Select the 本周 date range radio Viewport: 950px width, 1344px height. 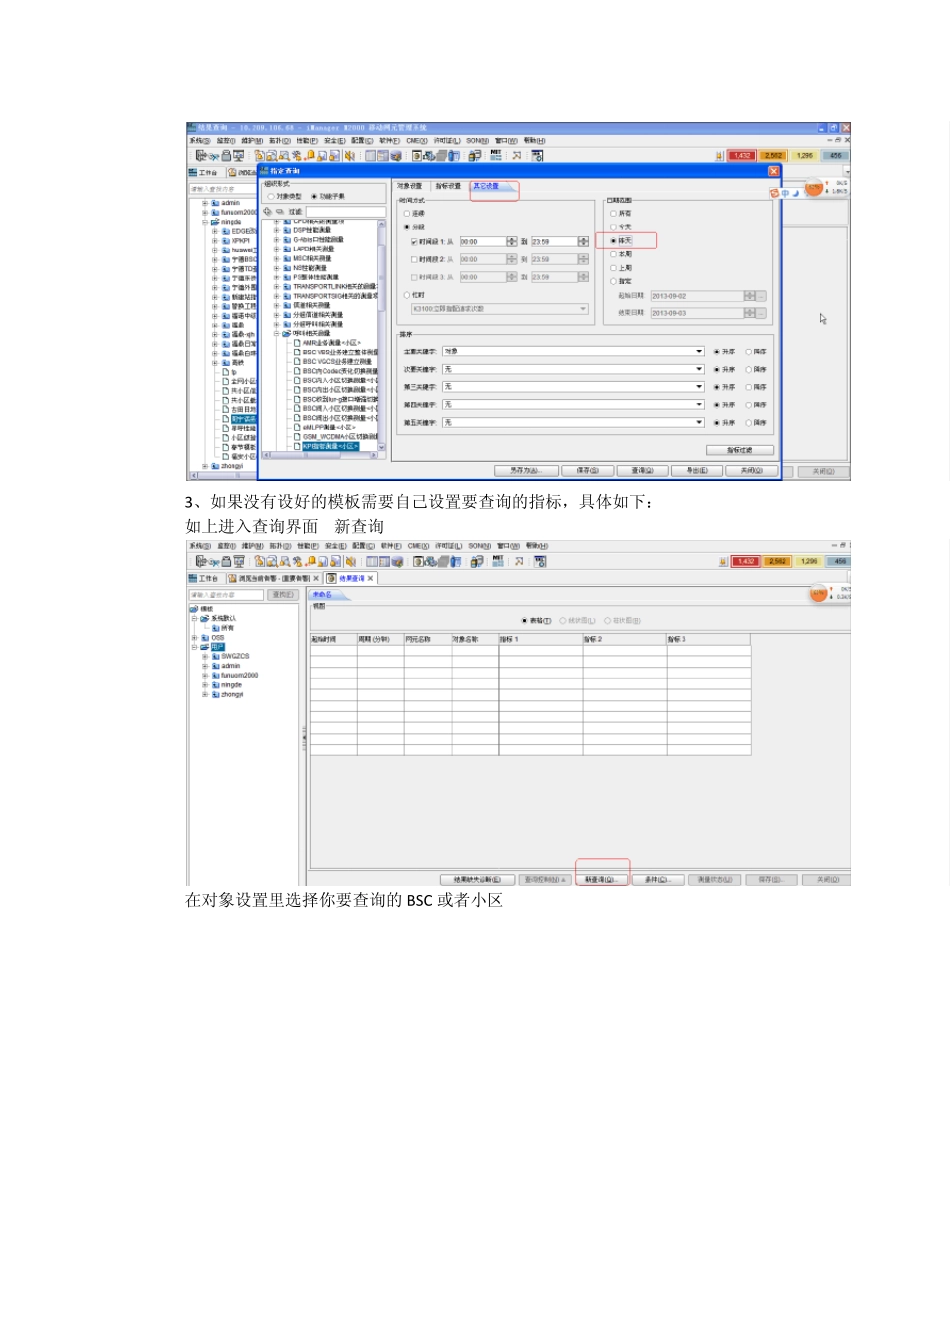pyautogui.click(x=613, y=254)
